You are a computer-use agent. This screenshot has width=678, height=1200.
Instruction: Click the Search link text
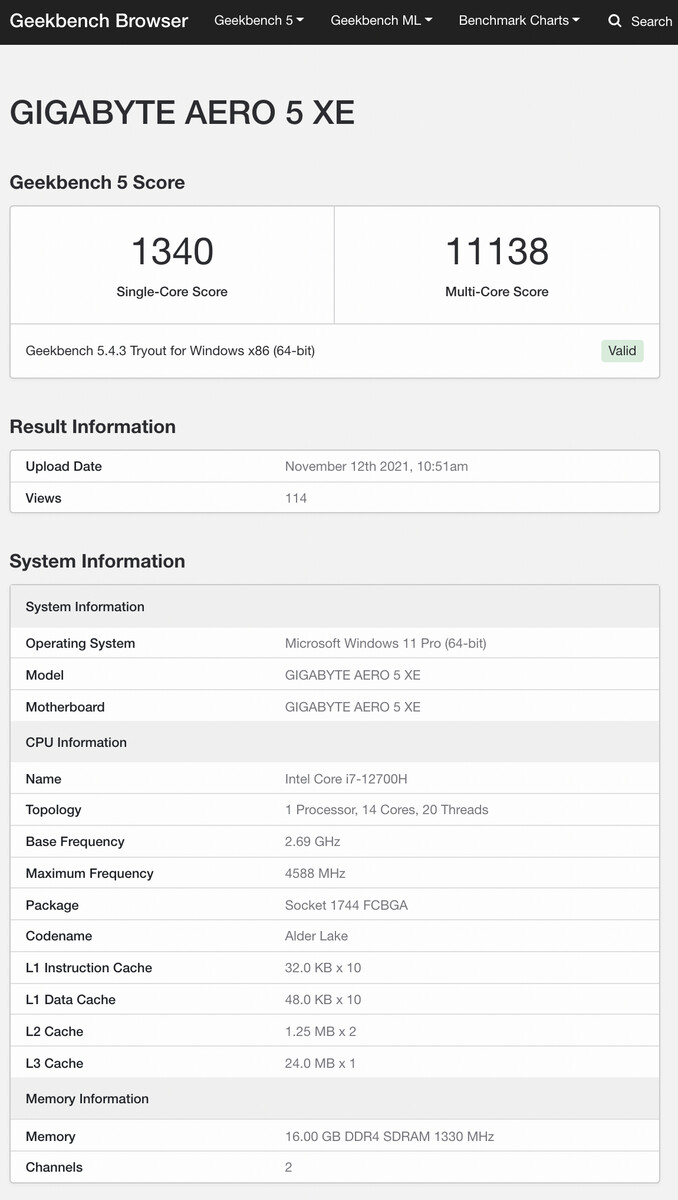click(651, 21)
